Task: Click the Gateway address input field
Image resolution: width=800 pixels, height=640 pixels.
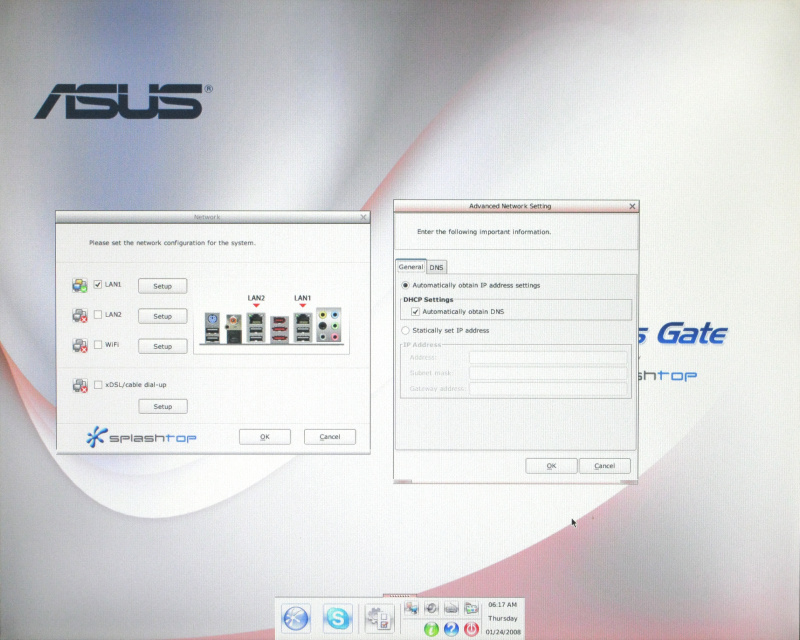Action: pyautogui.click(x=548, y=388)
